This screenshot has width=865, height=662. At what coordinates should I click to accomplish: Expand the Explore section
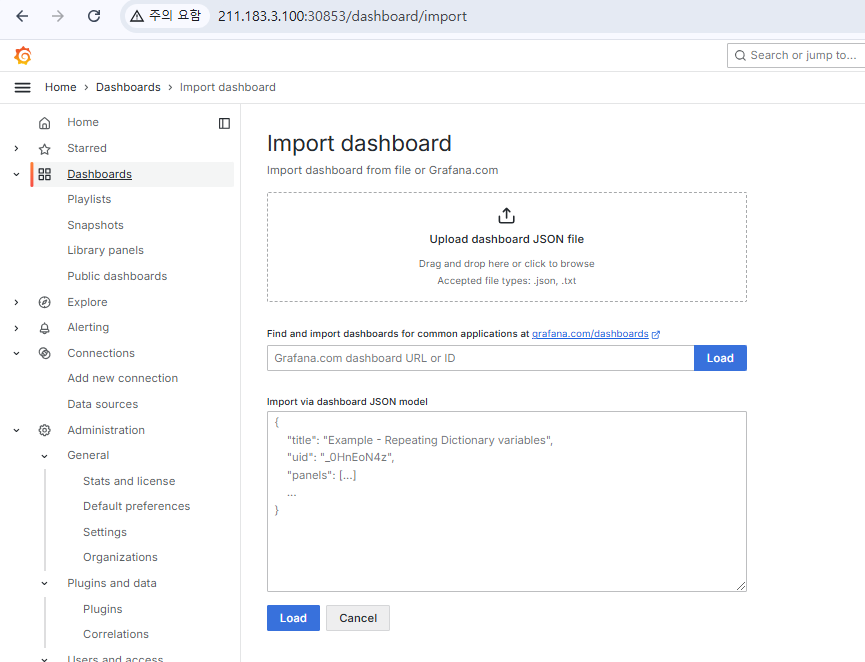pos(17,302)
